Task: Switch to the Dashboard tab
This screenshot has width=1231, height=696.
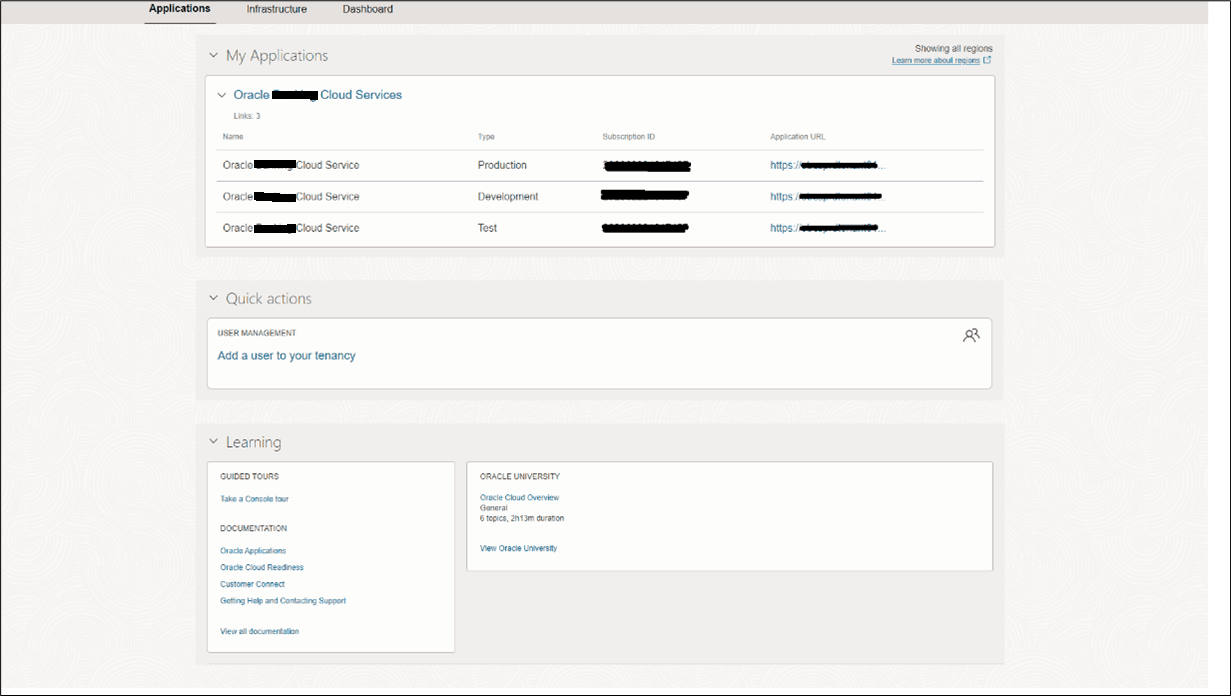Action: (368, 9)
